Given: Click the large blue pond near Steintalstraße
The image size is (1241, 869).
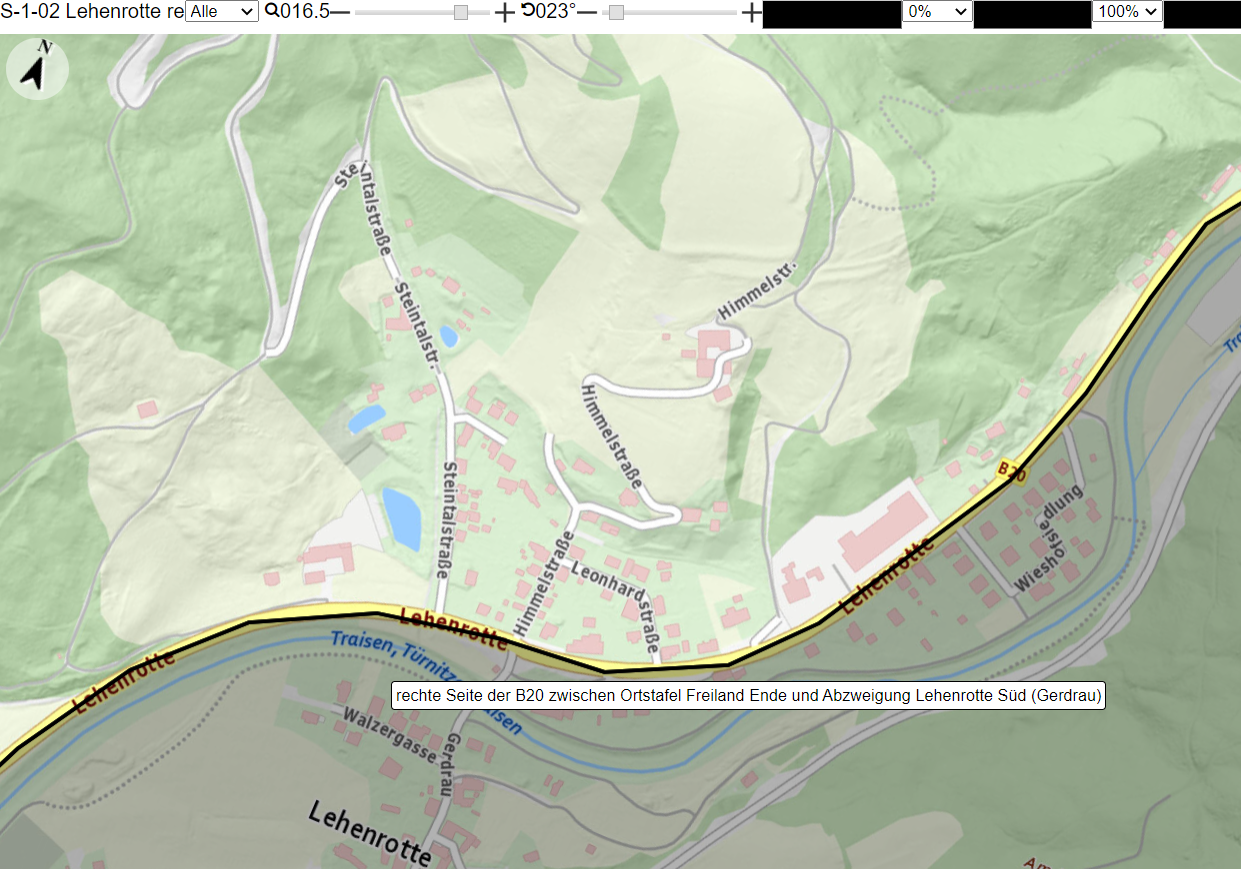Looking at the screenshot, I should point(401,518).
